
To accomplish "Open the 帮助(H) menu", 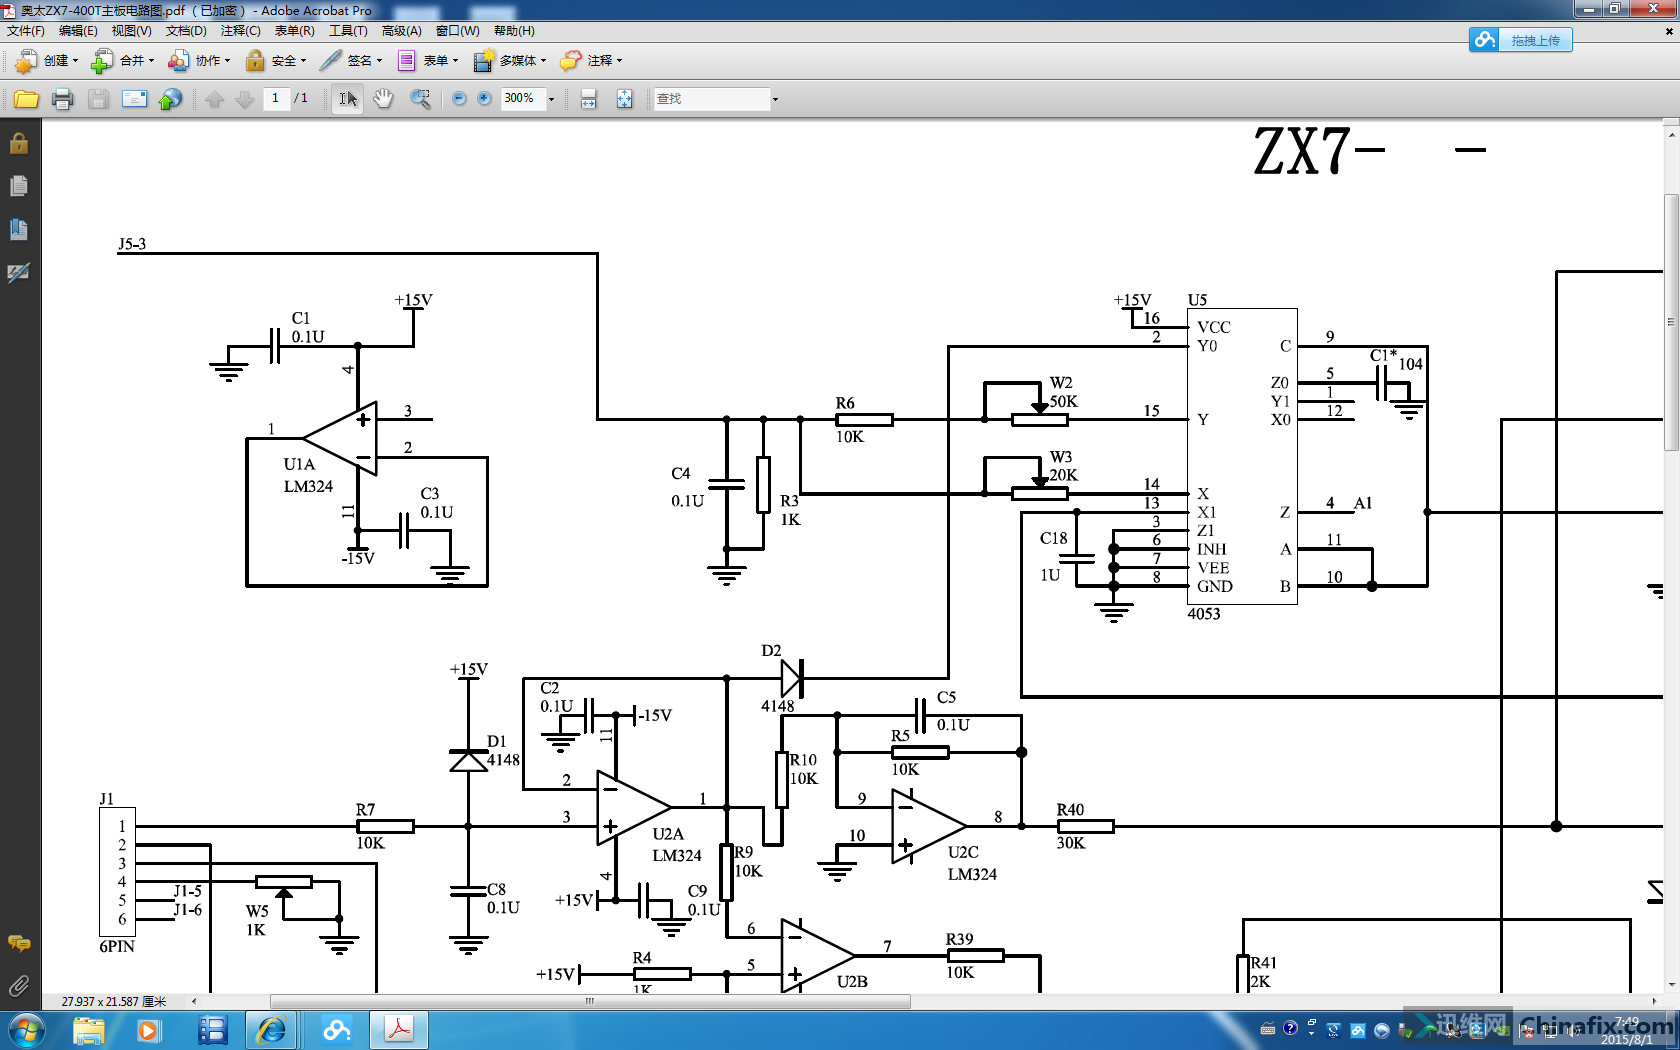I will 514,31.
